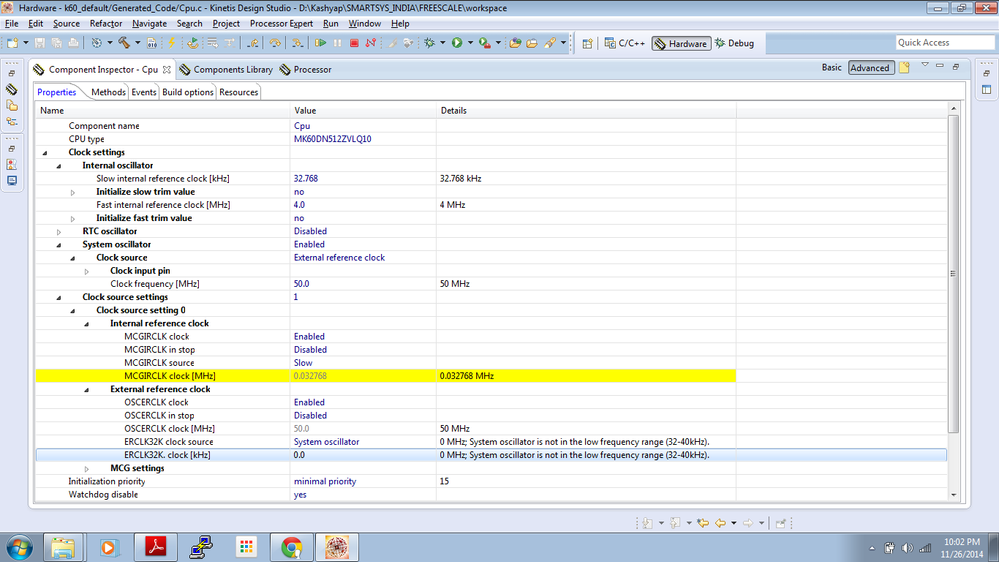
Task: Open the Processor Expert menu
Action: click(x=281, y=24)
